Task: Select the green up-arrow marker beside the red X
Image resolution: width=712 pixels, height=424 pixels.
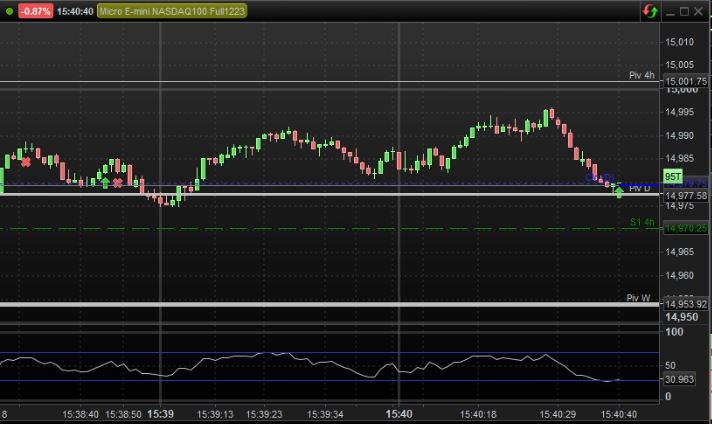Action: click(x=105, y=183)
